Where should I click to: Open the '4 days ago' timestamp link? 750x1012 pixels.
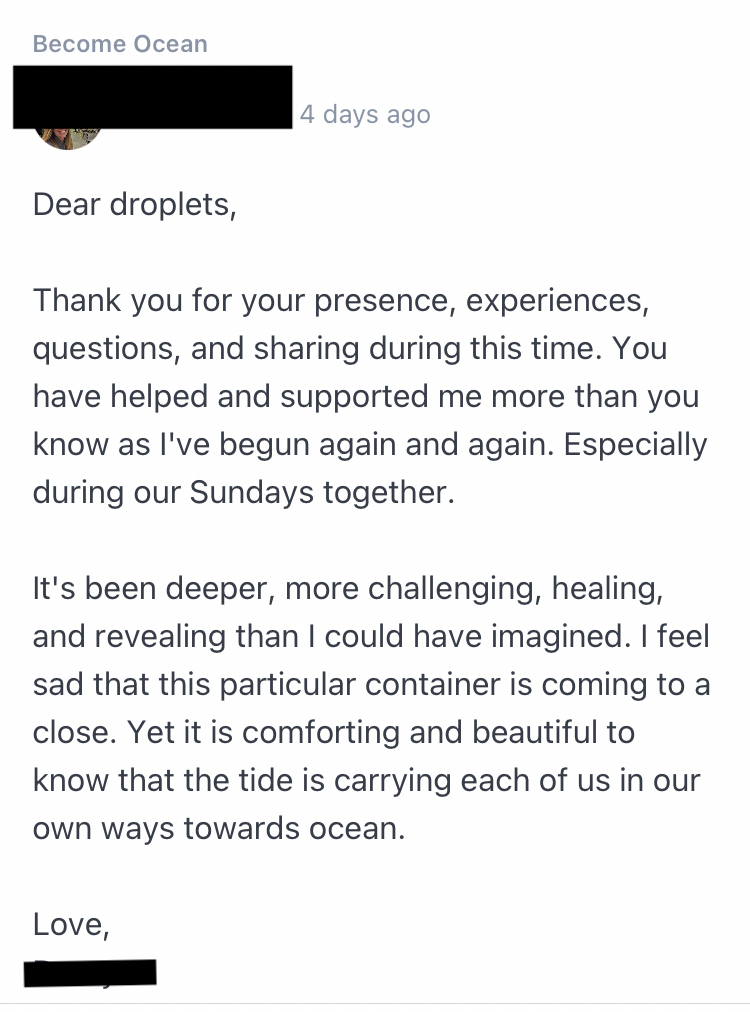[x=365, y=114]
